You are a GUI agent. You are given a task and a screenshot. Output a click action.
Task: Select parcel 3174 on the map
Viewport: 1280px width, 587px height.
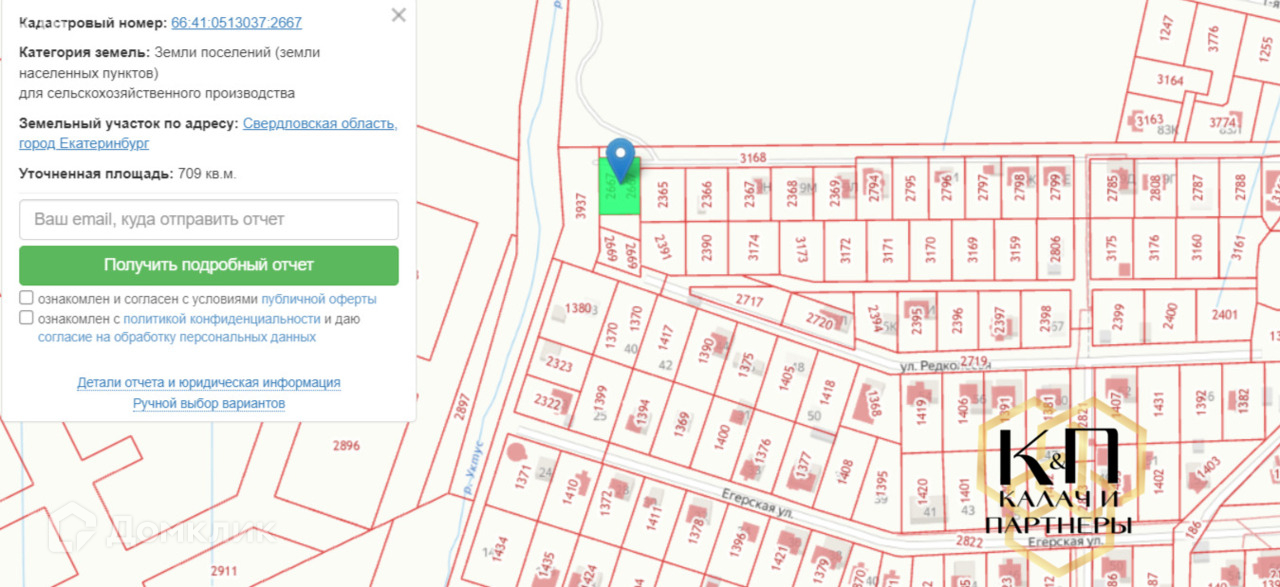pos(754,247)
